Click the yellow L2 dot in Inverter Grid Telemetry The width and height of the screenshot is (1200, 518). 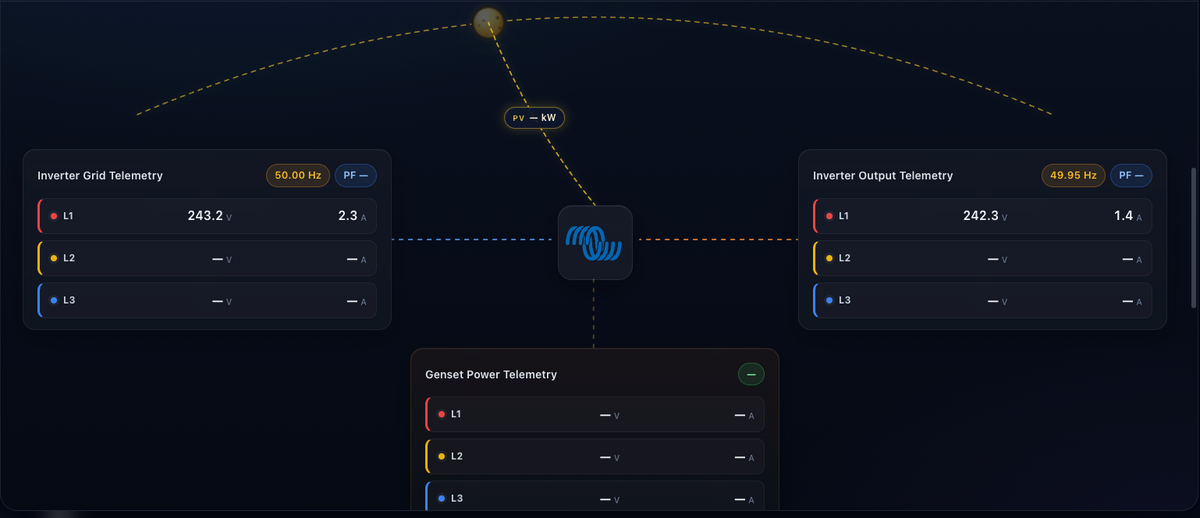coord(53,258)
